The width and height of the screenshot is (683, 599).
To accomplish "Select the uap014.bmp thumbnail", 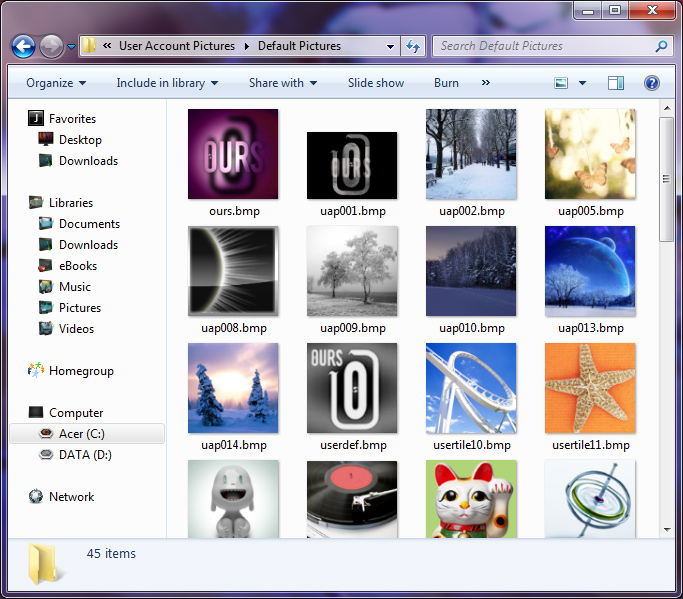I will pyautogui.click(x=233, y=388).
